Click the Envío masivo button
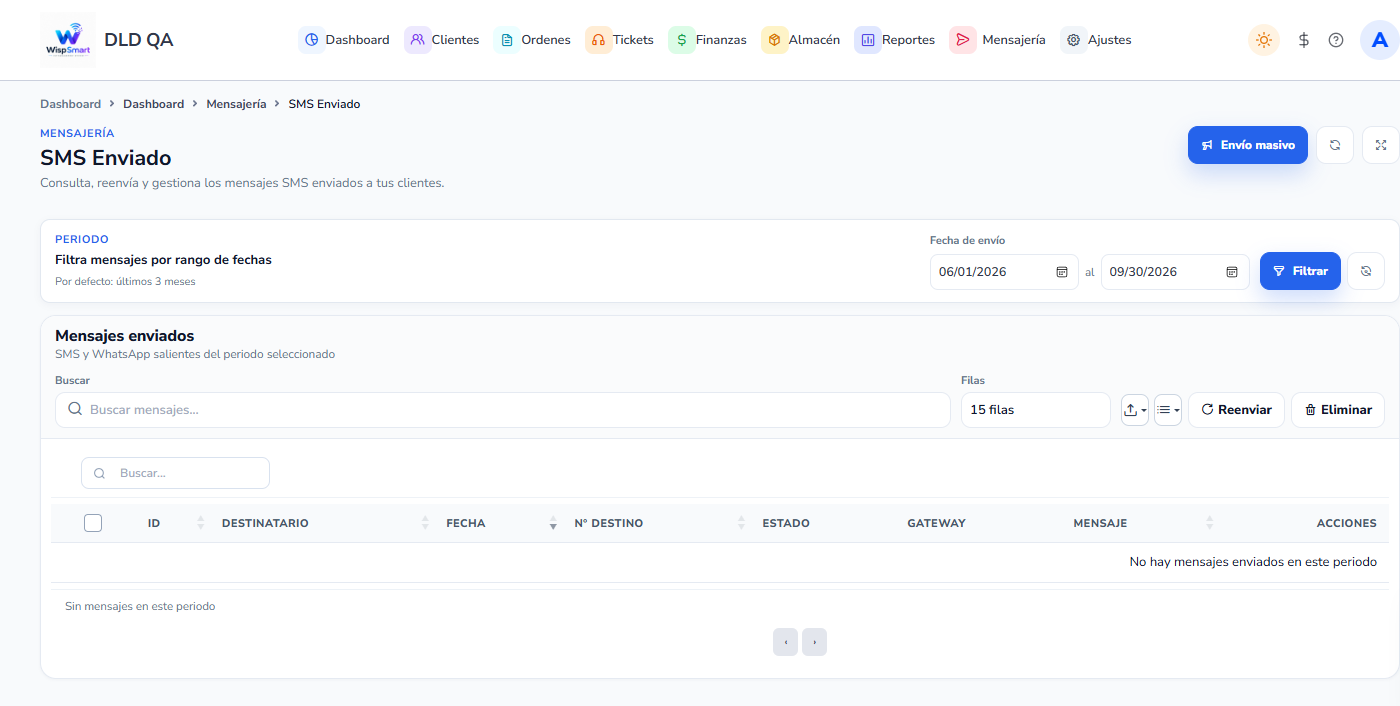This screenshot has height=706, width=1400. coord(1248,145)
